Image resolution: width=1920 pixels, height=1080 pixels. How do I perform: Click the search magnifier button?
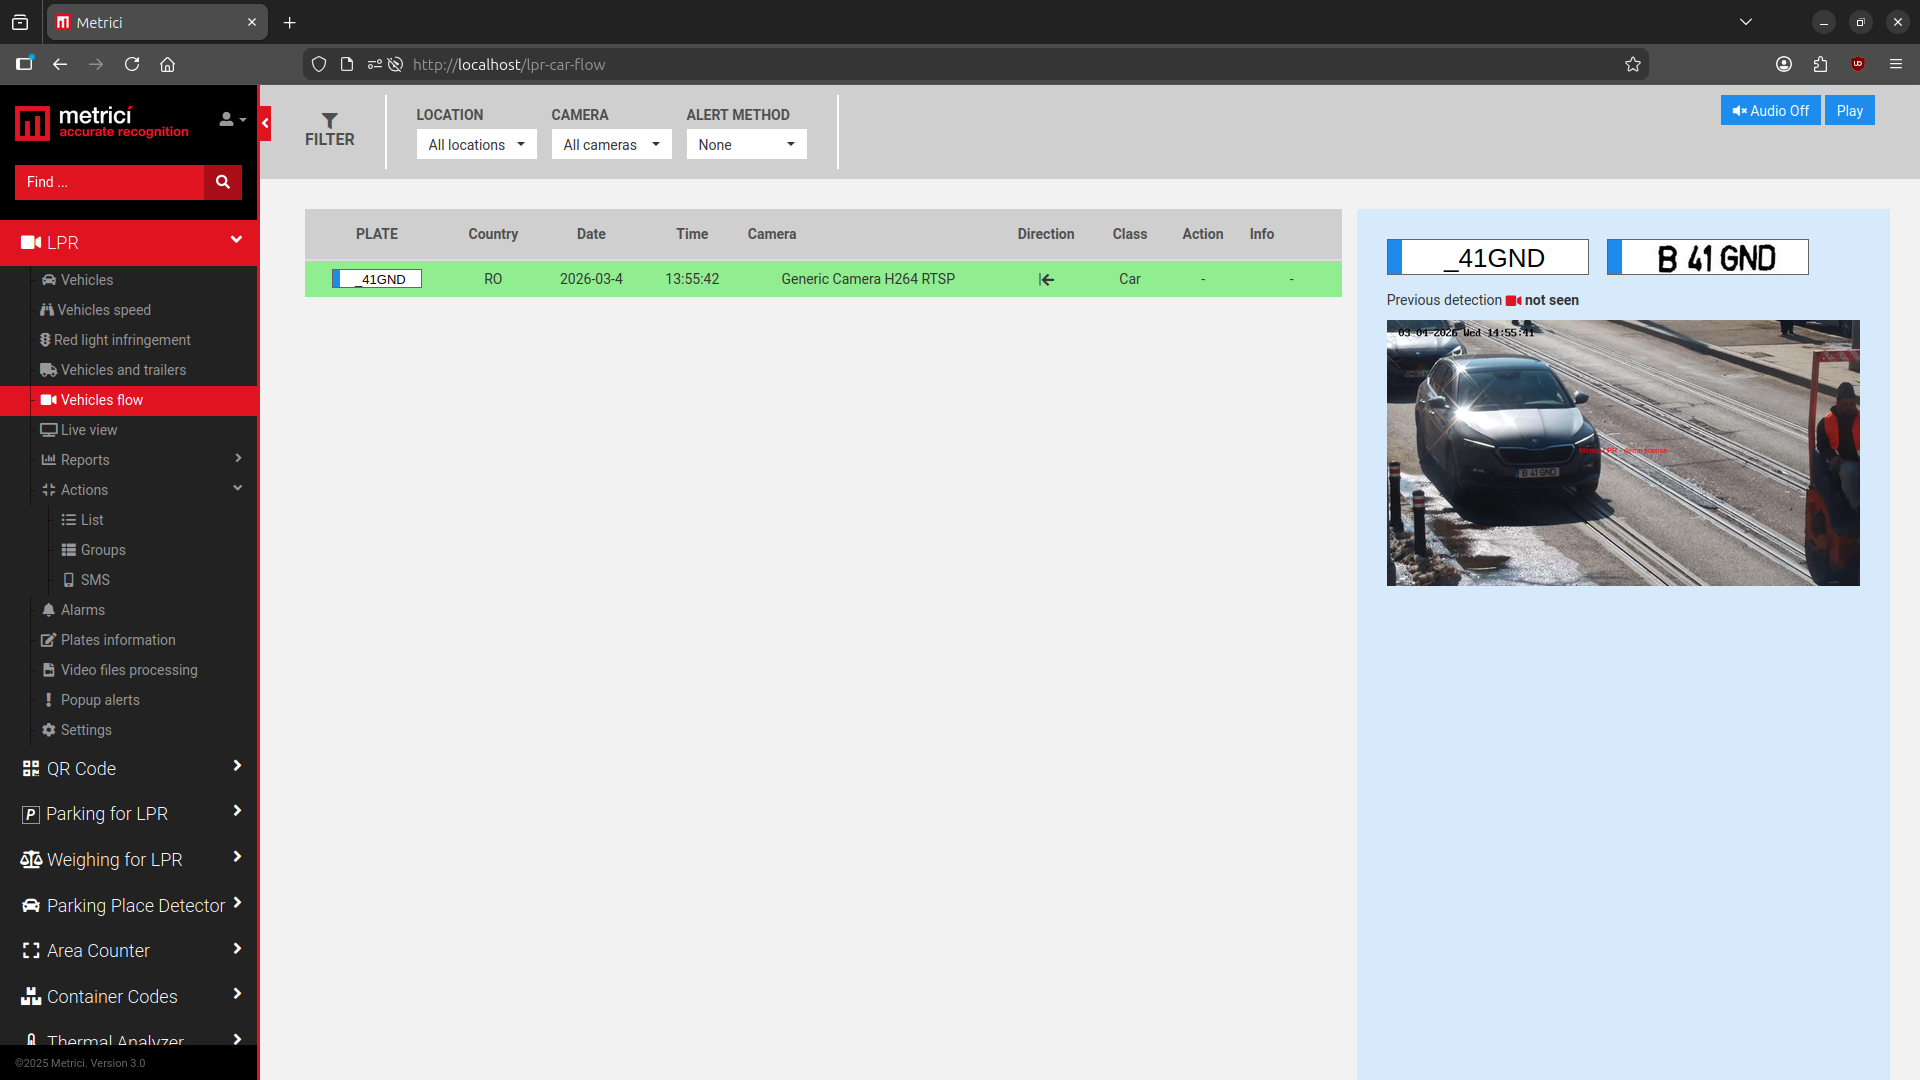[223, 182]
